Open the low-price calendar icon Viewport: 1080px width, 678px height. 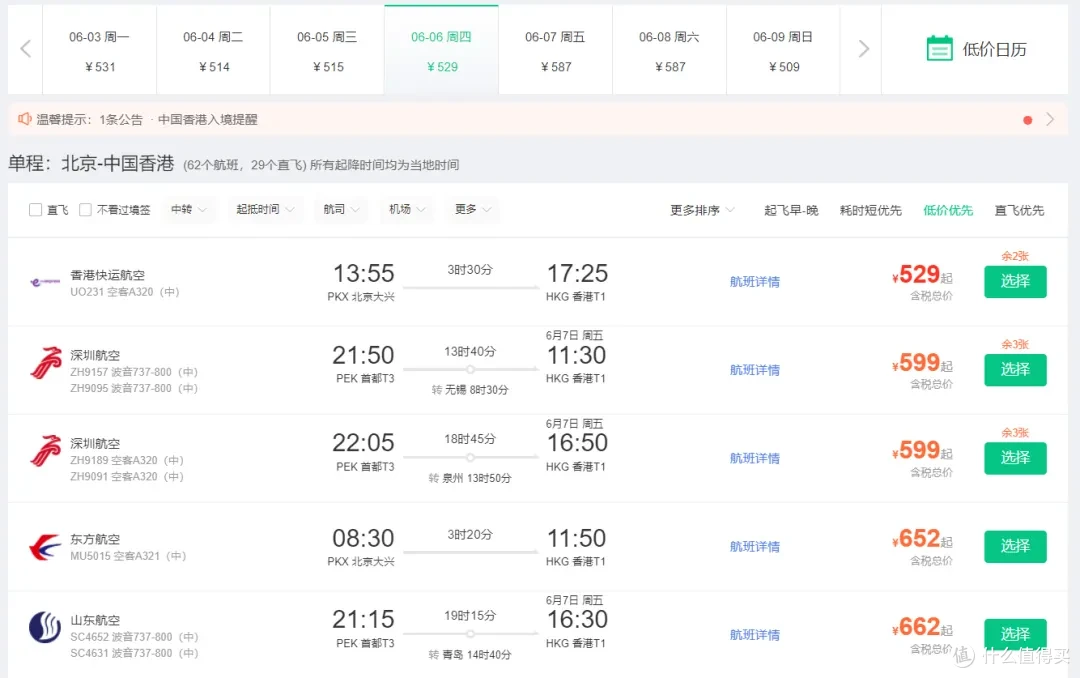pos(939,48)
